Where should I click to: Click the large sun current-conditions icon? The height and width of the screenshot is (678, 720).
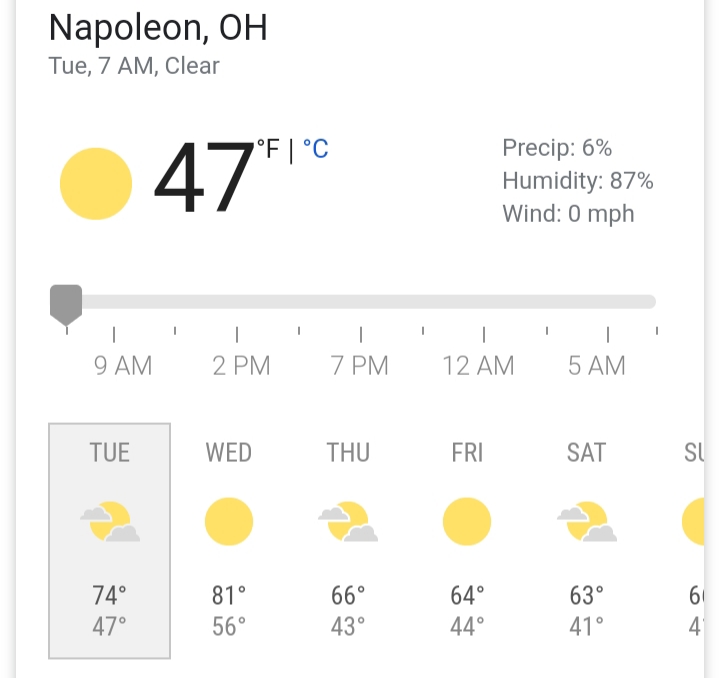click(x=96, y=183)
